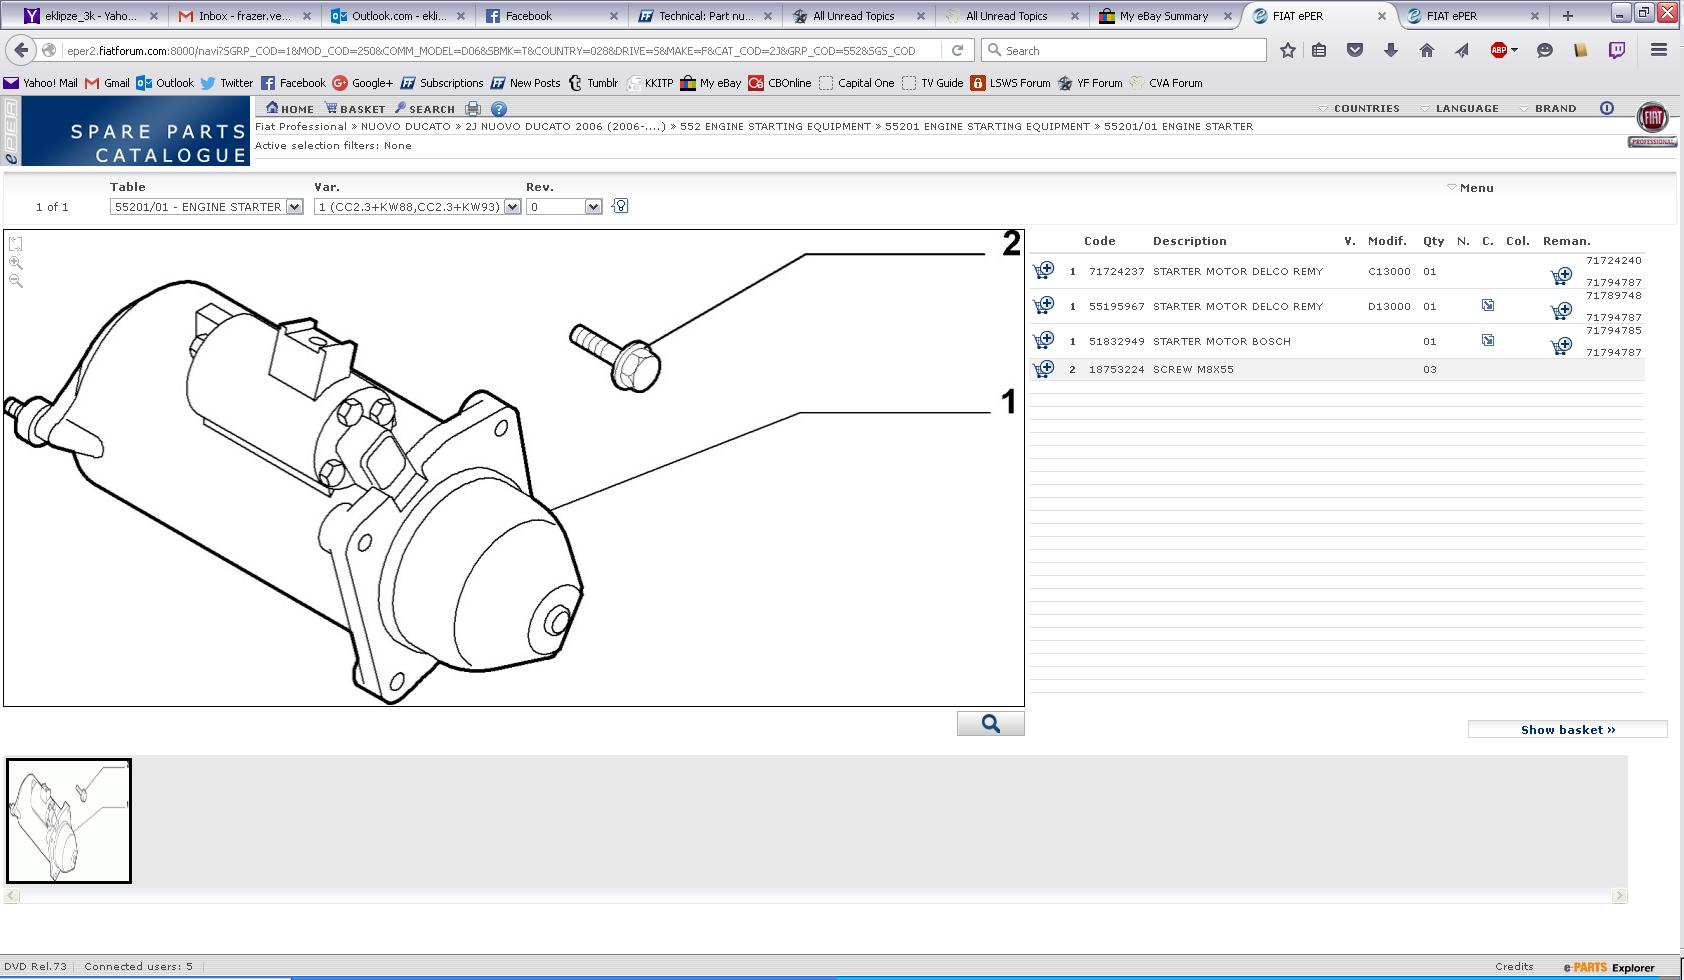This screenshot has height=980, width=1684.
Task: Open the ePER help question-mark icon
Action: point(499,108)
